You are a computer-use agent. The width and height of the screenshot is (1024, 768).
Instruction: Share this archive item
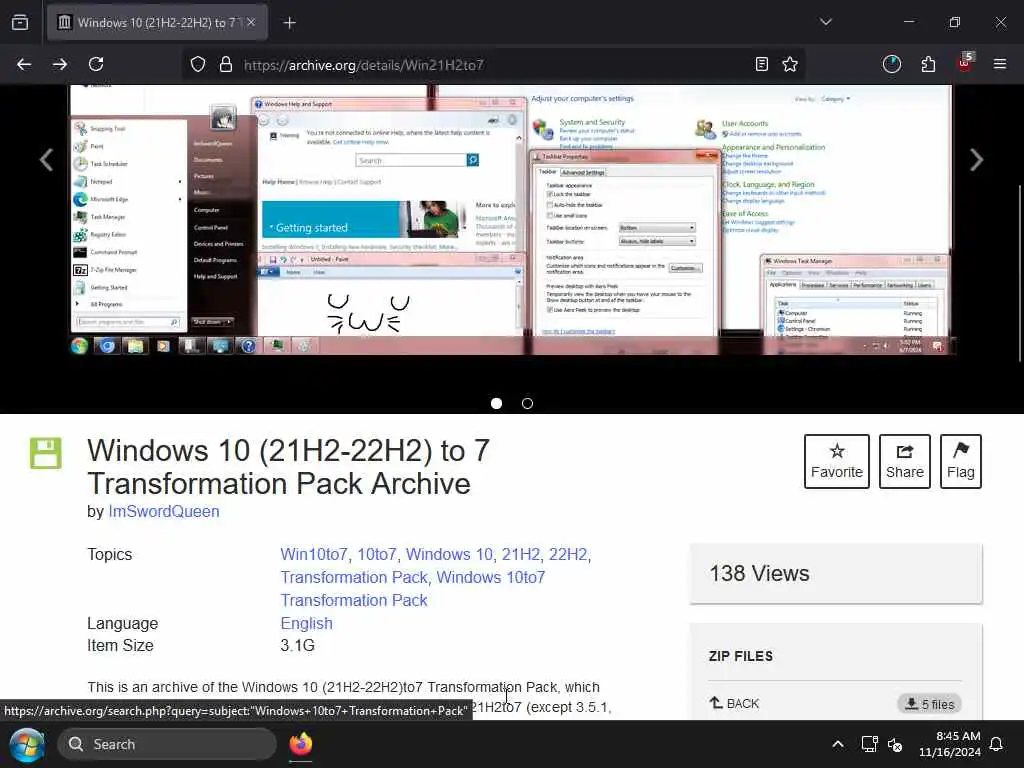[x=904, y=461]
